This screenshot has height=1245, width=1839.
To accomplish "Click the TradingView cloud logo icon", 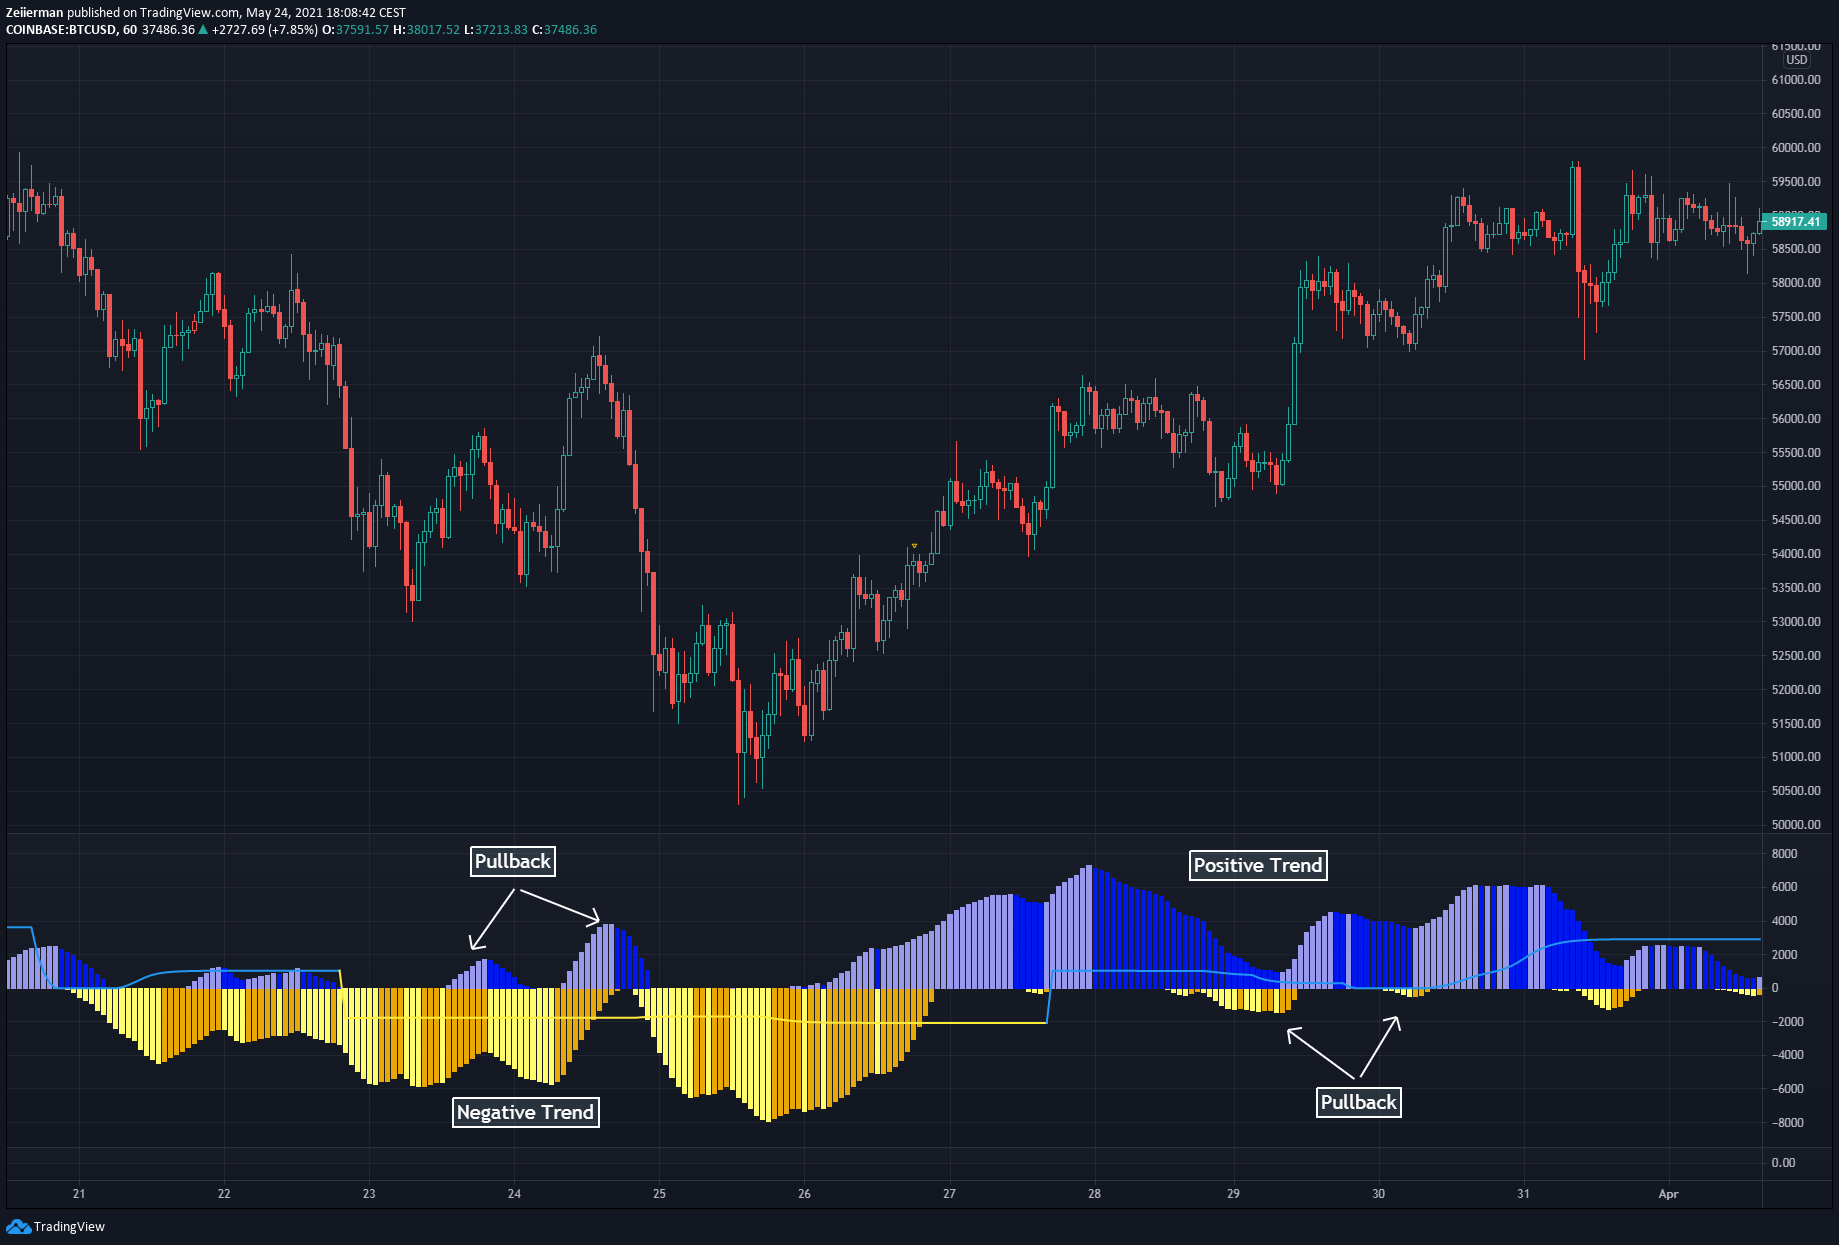I will [x=18, y=1226].
